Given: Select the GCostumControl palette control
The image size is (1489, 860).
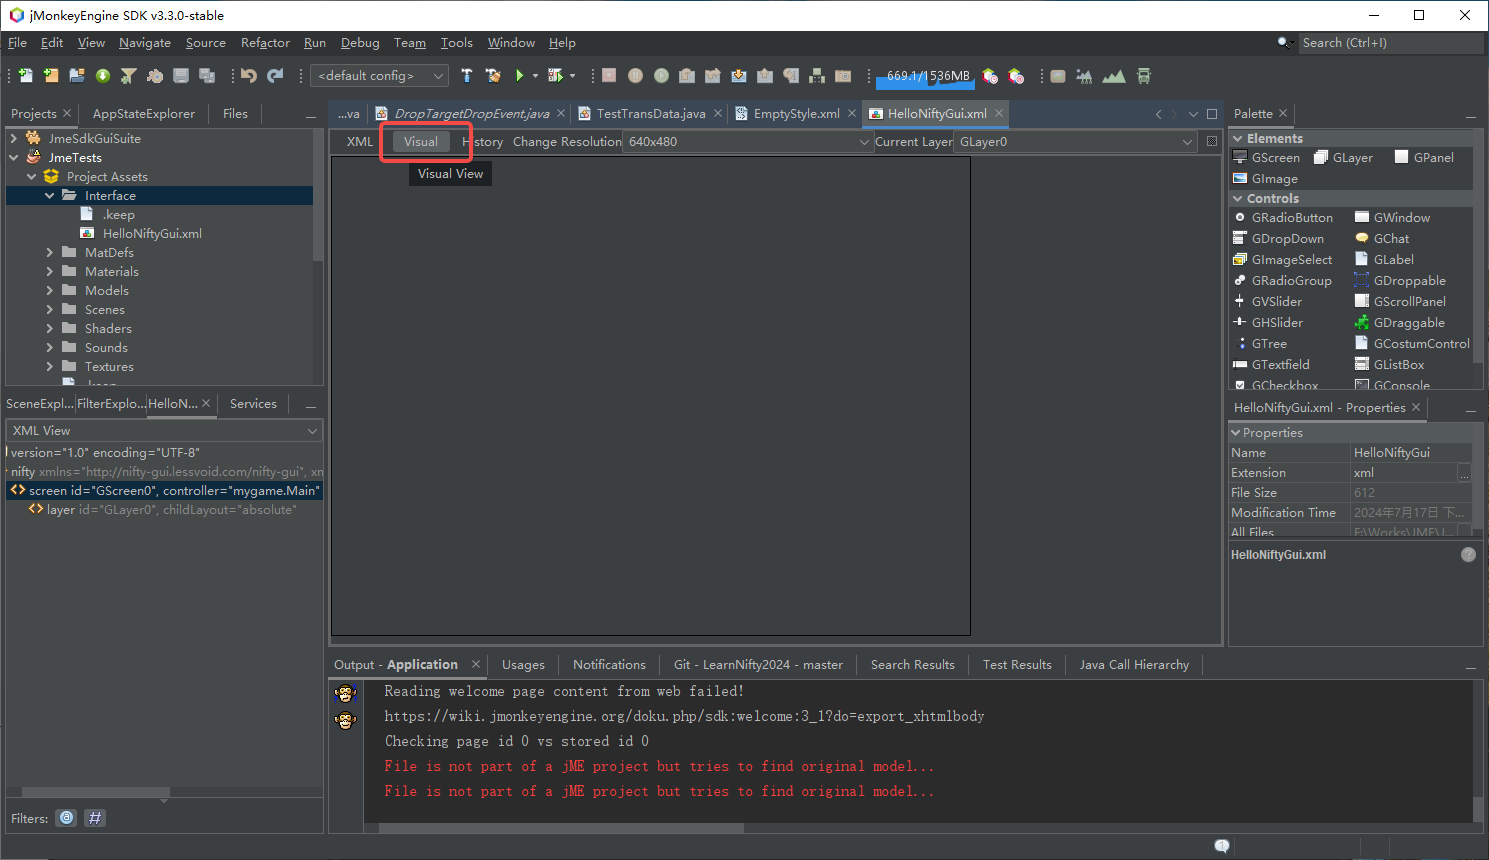Looking at the screenshot, I should click(1412, 344).
